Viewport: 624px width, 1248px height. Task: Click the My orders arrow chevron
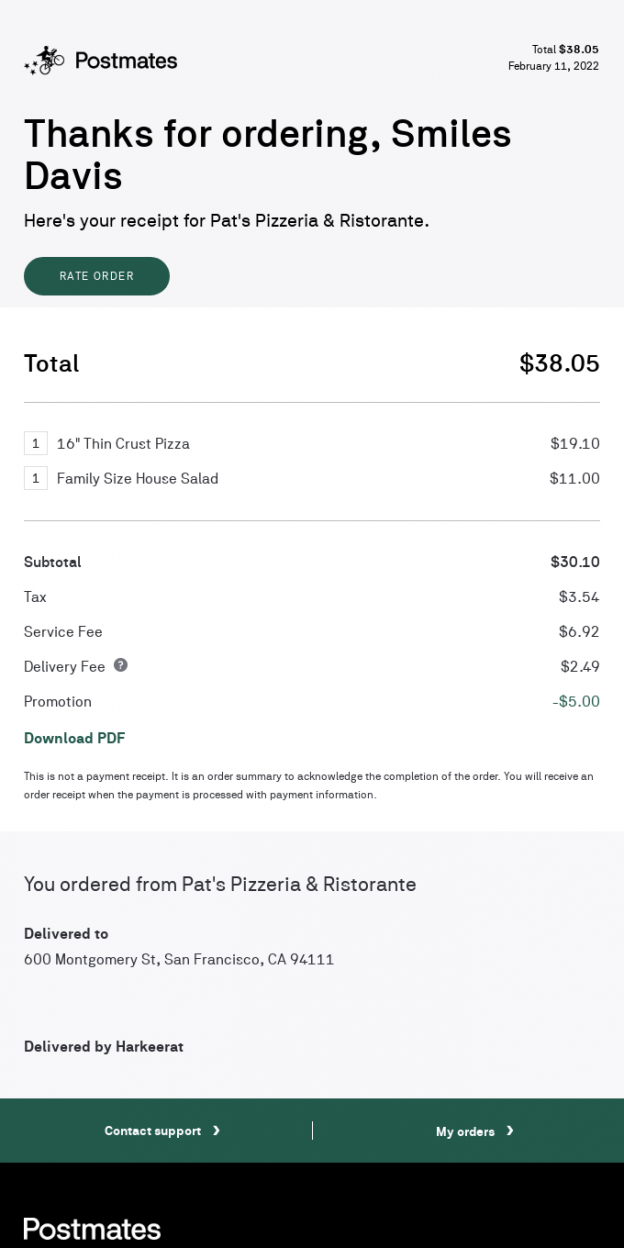(x=510, y=1130)
